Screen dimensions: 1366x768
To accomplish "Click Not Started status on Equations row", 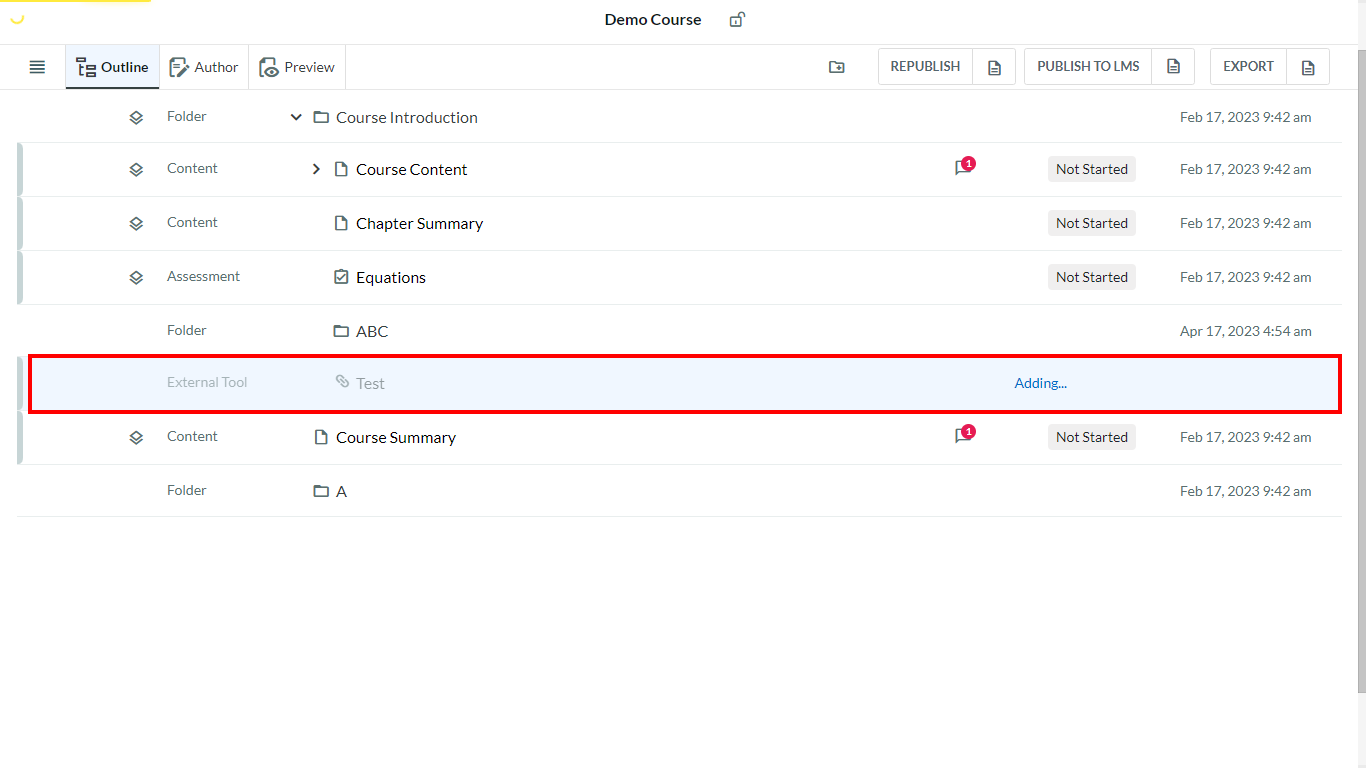I will tap(1092, 277).
